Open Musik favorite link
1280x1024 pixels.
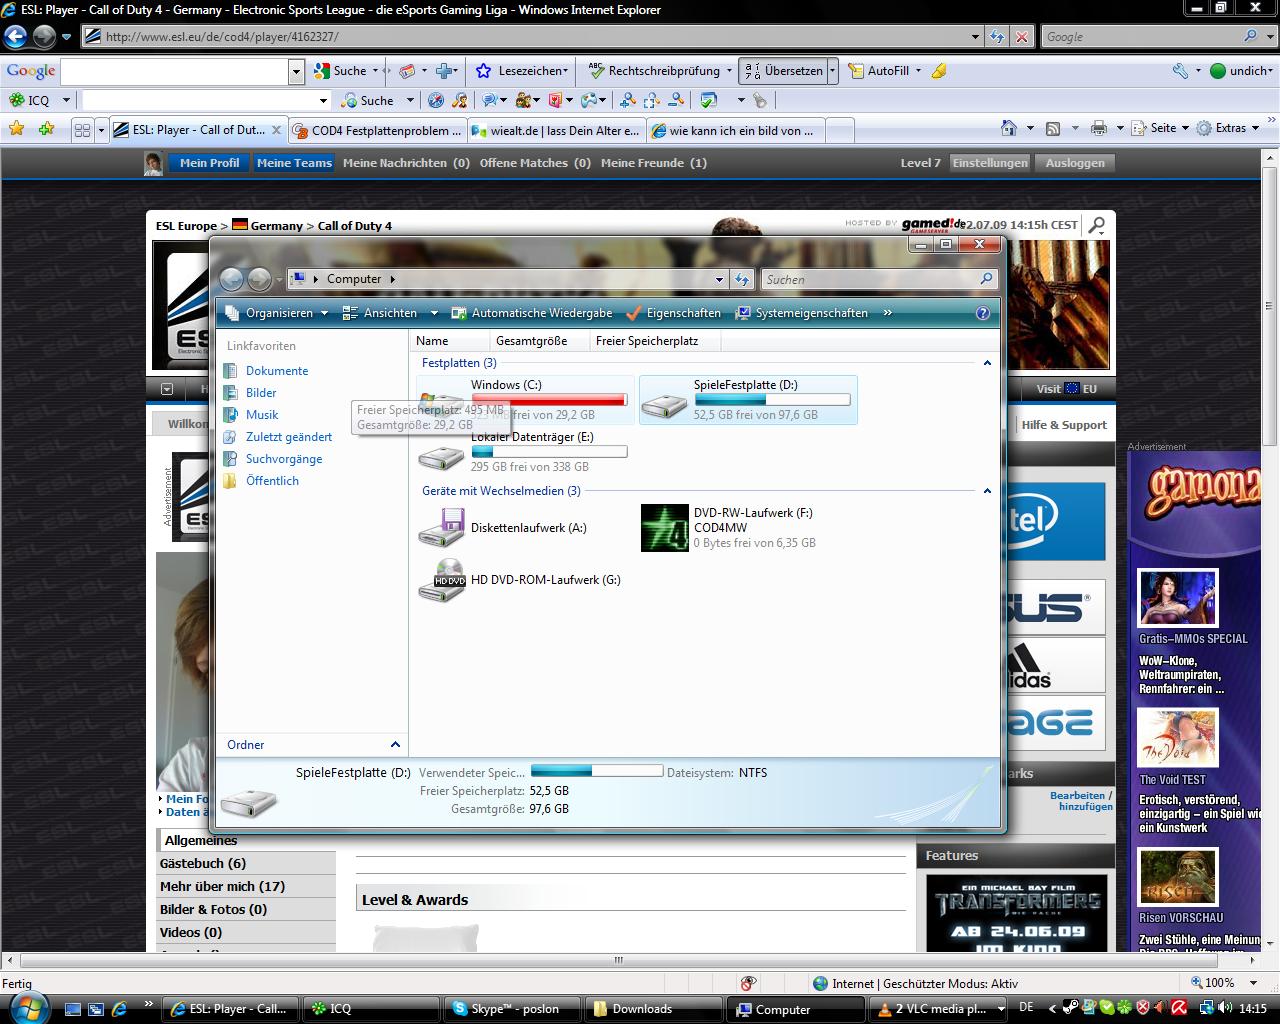coord(262,415)
